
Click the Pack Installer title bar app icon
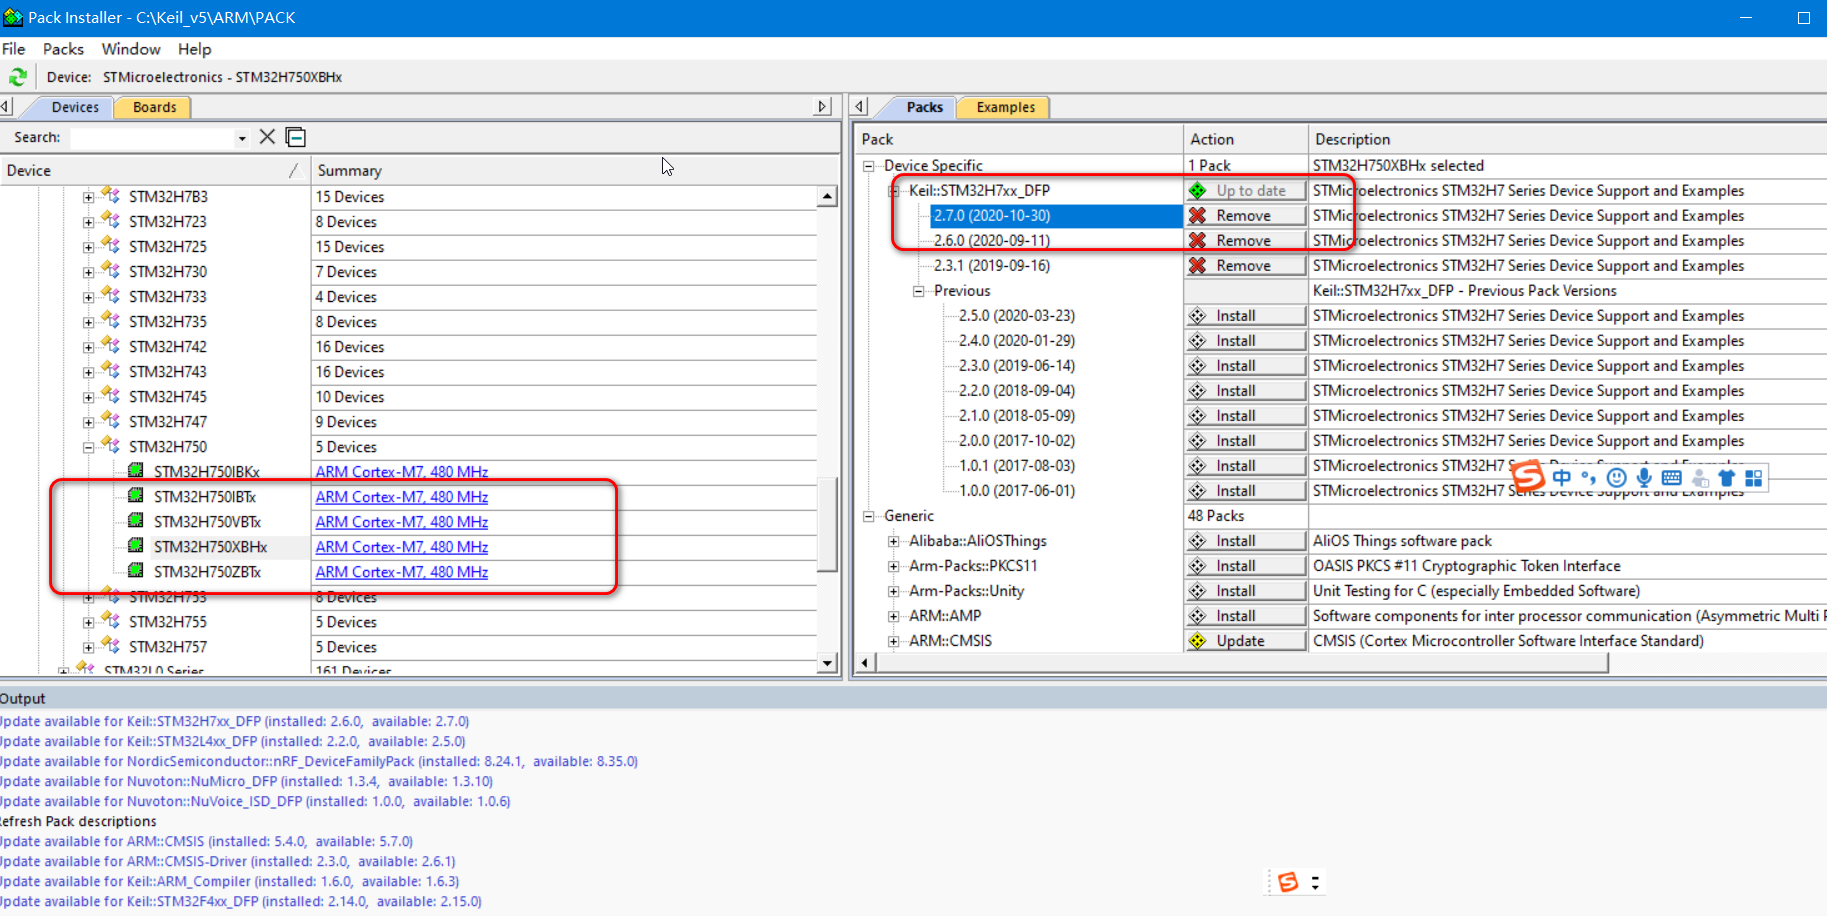pos(13,17)
